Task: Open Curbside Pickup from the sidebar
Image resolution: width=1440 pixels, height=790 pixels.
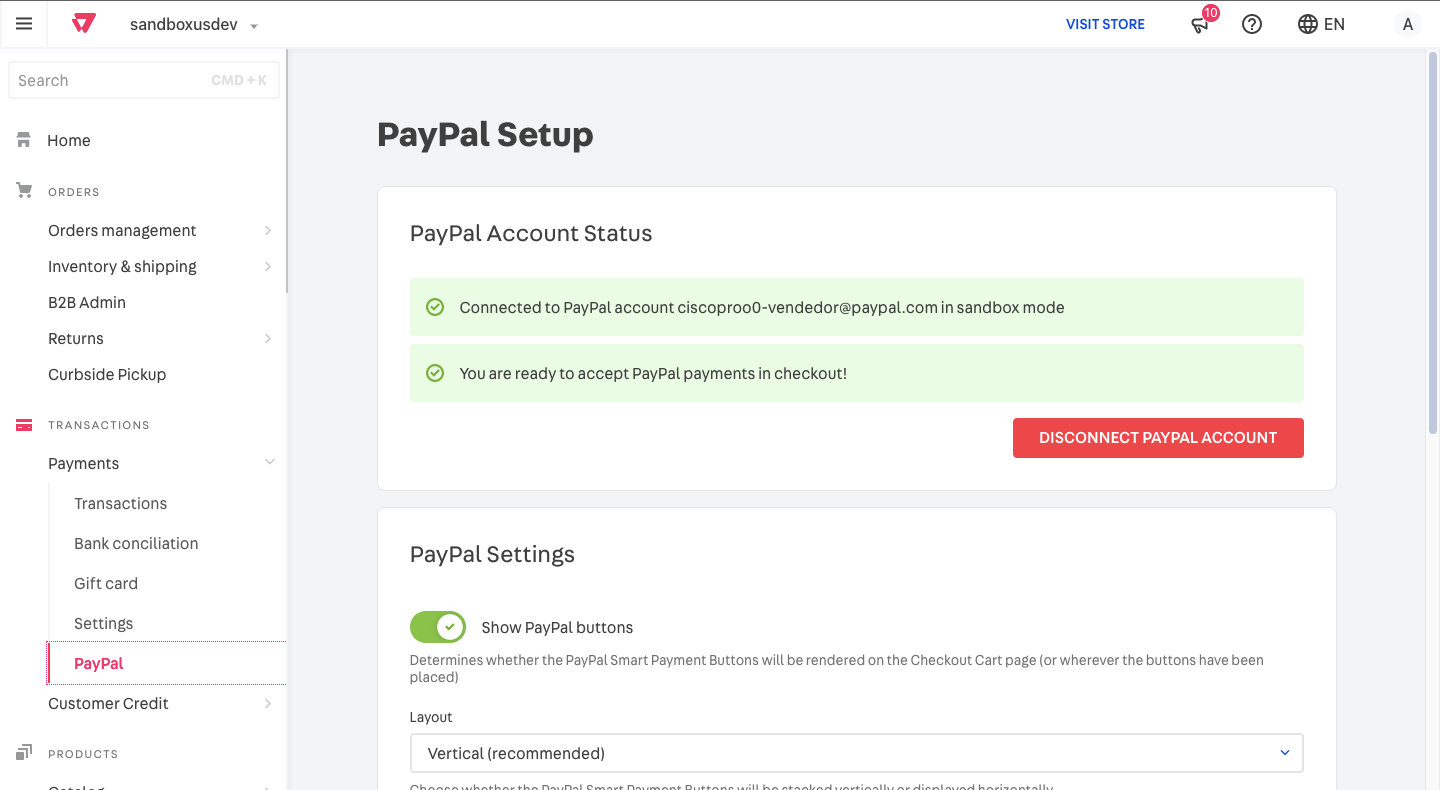Action: tap(107, 374)
